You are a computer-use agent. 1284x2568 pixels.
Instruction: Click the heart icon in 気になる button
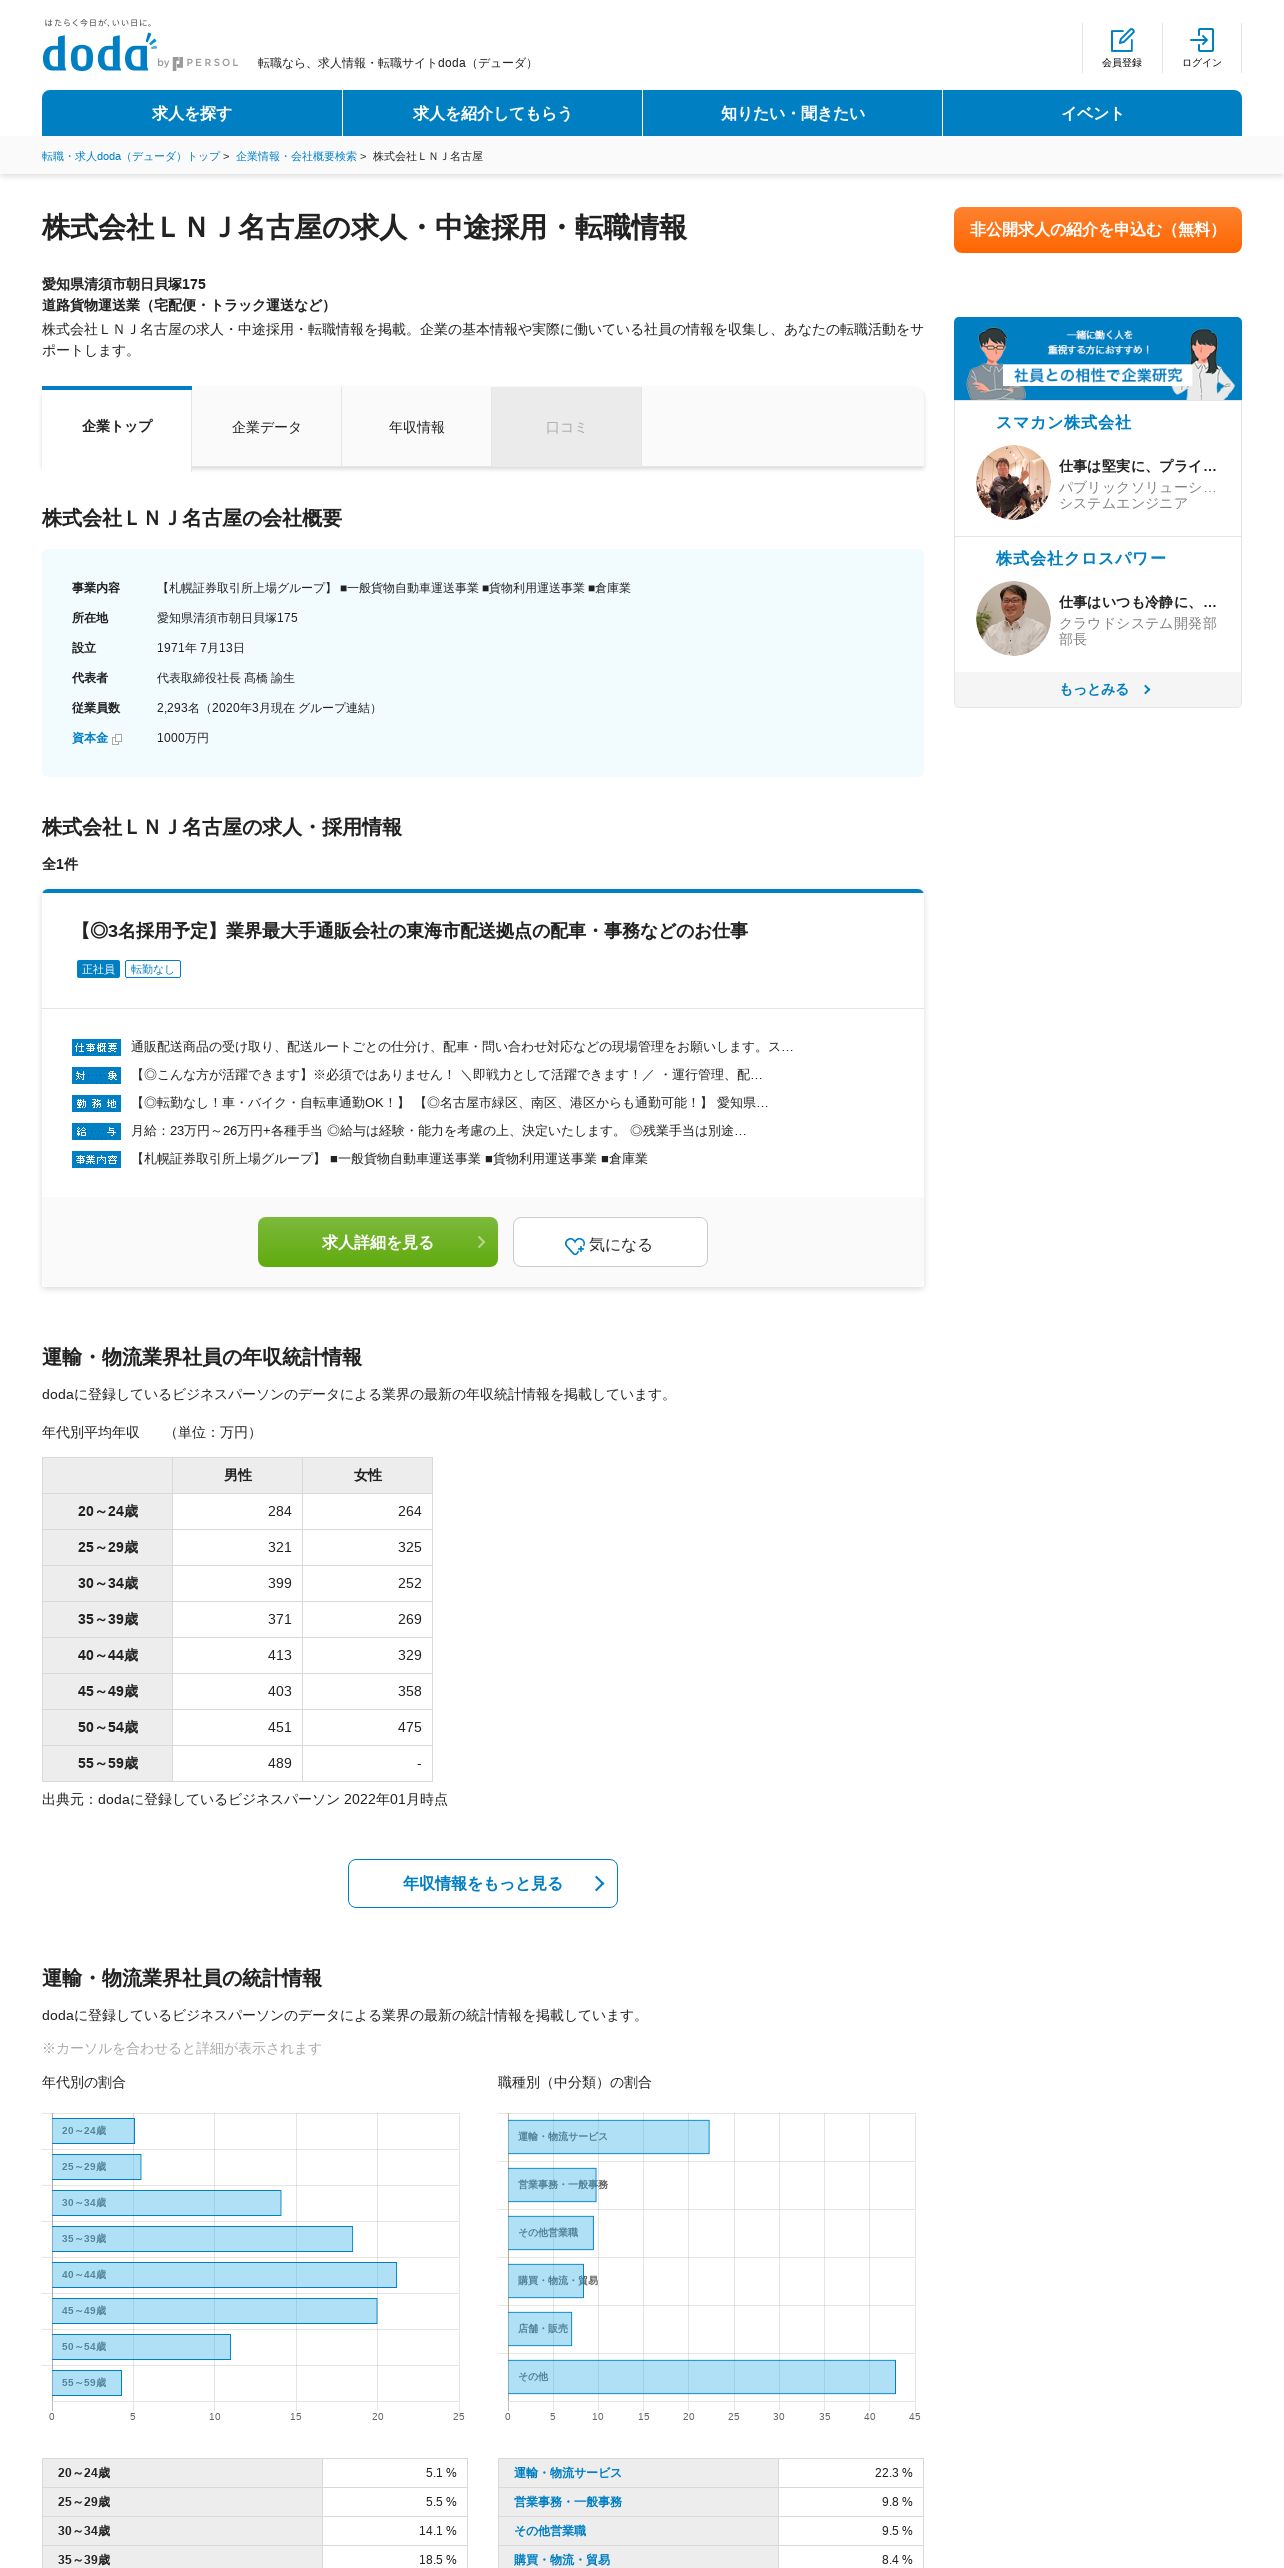pyautogui.click(x=574, y=1246)
